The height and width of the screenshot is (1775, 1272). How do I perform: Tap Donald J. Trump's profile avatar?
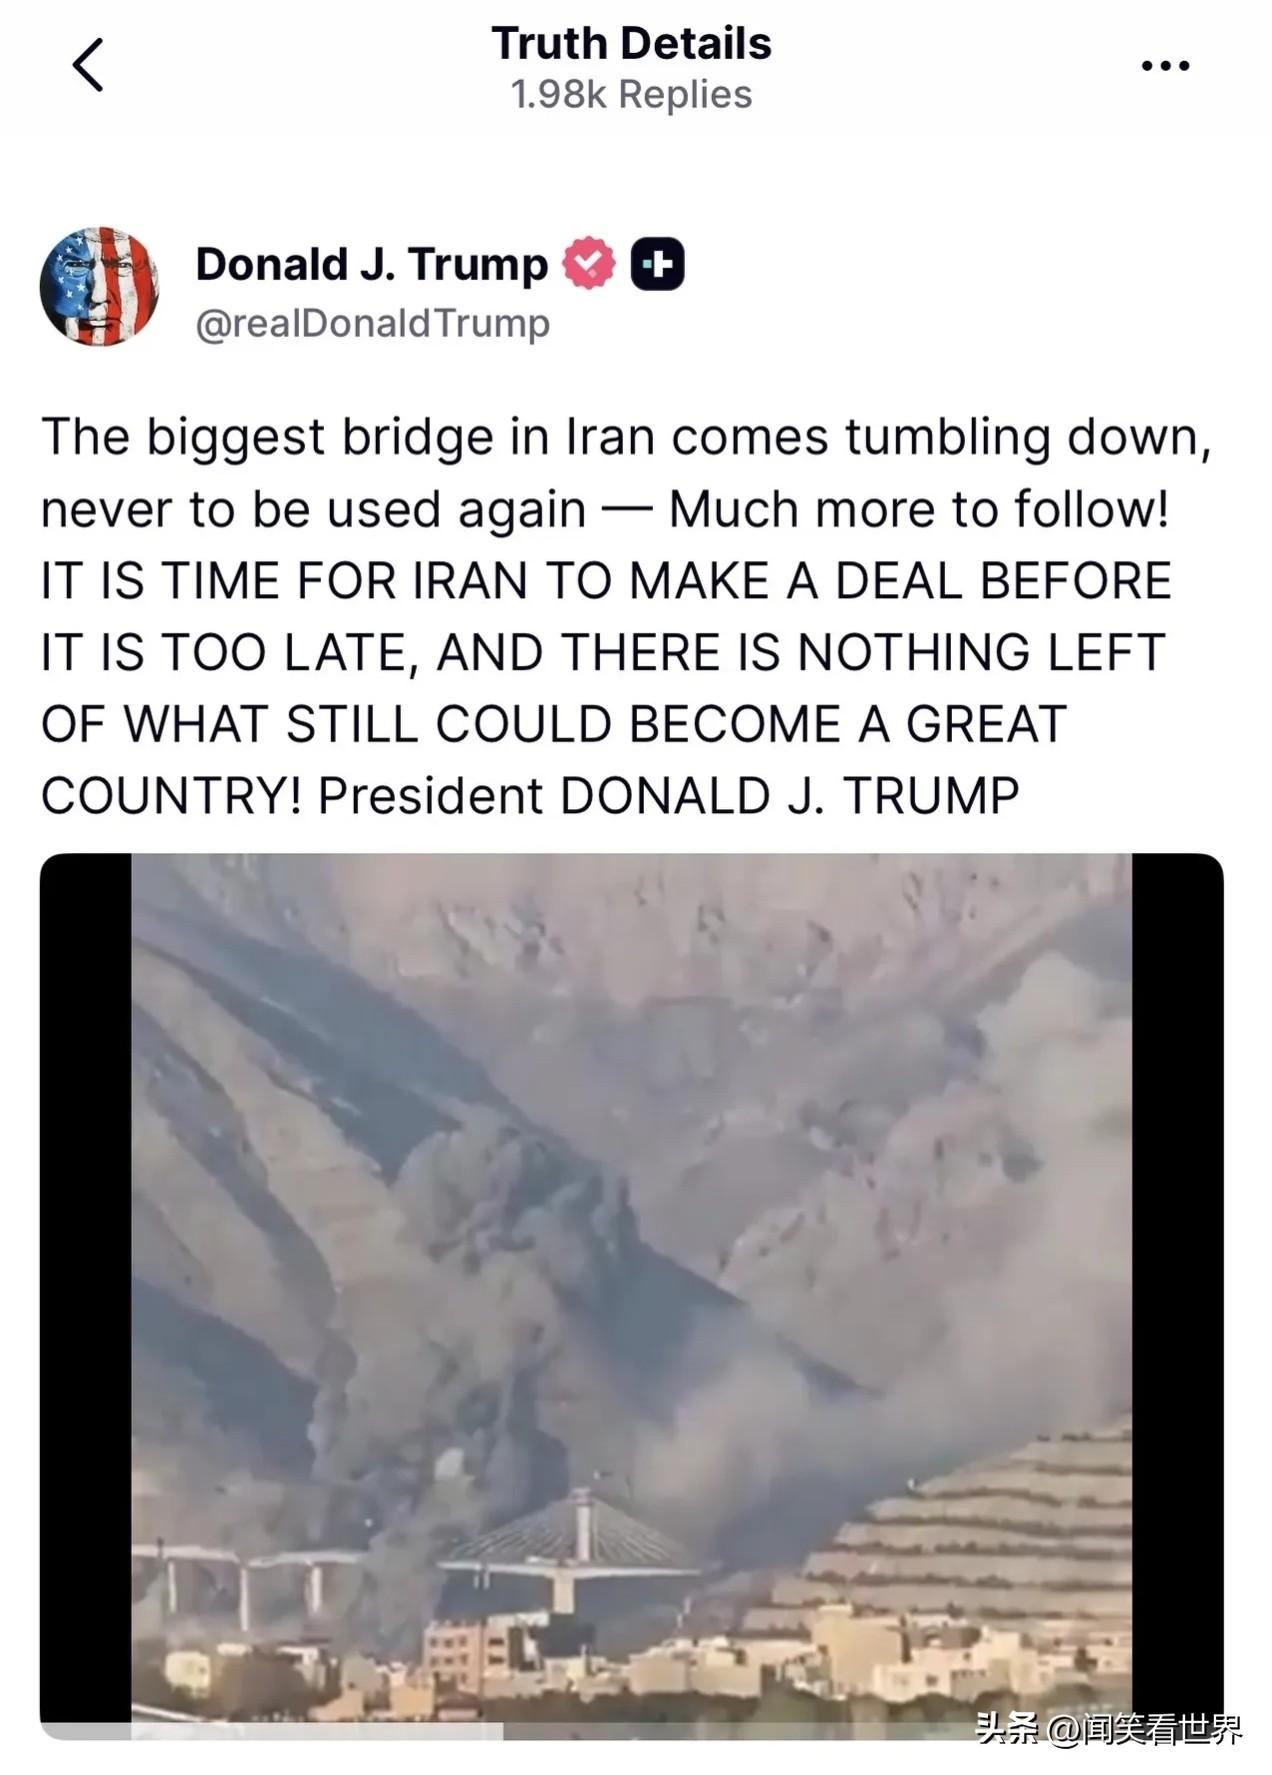point(99,286)
